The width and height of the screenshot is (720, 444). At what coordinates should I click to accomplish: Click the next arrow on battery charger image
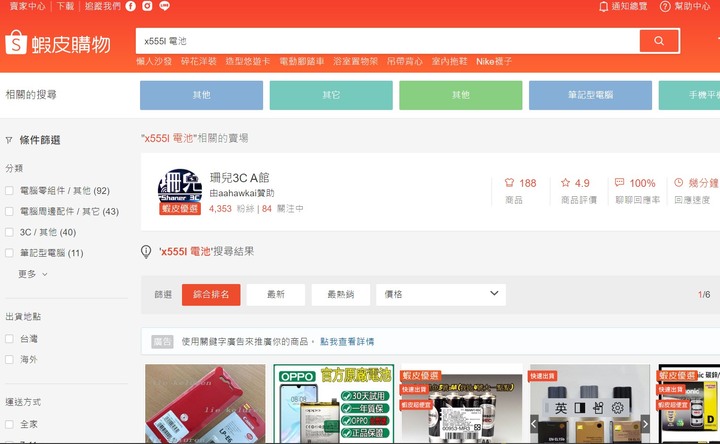[x=646, y=423]
